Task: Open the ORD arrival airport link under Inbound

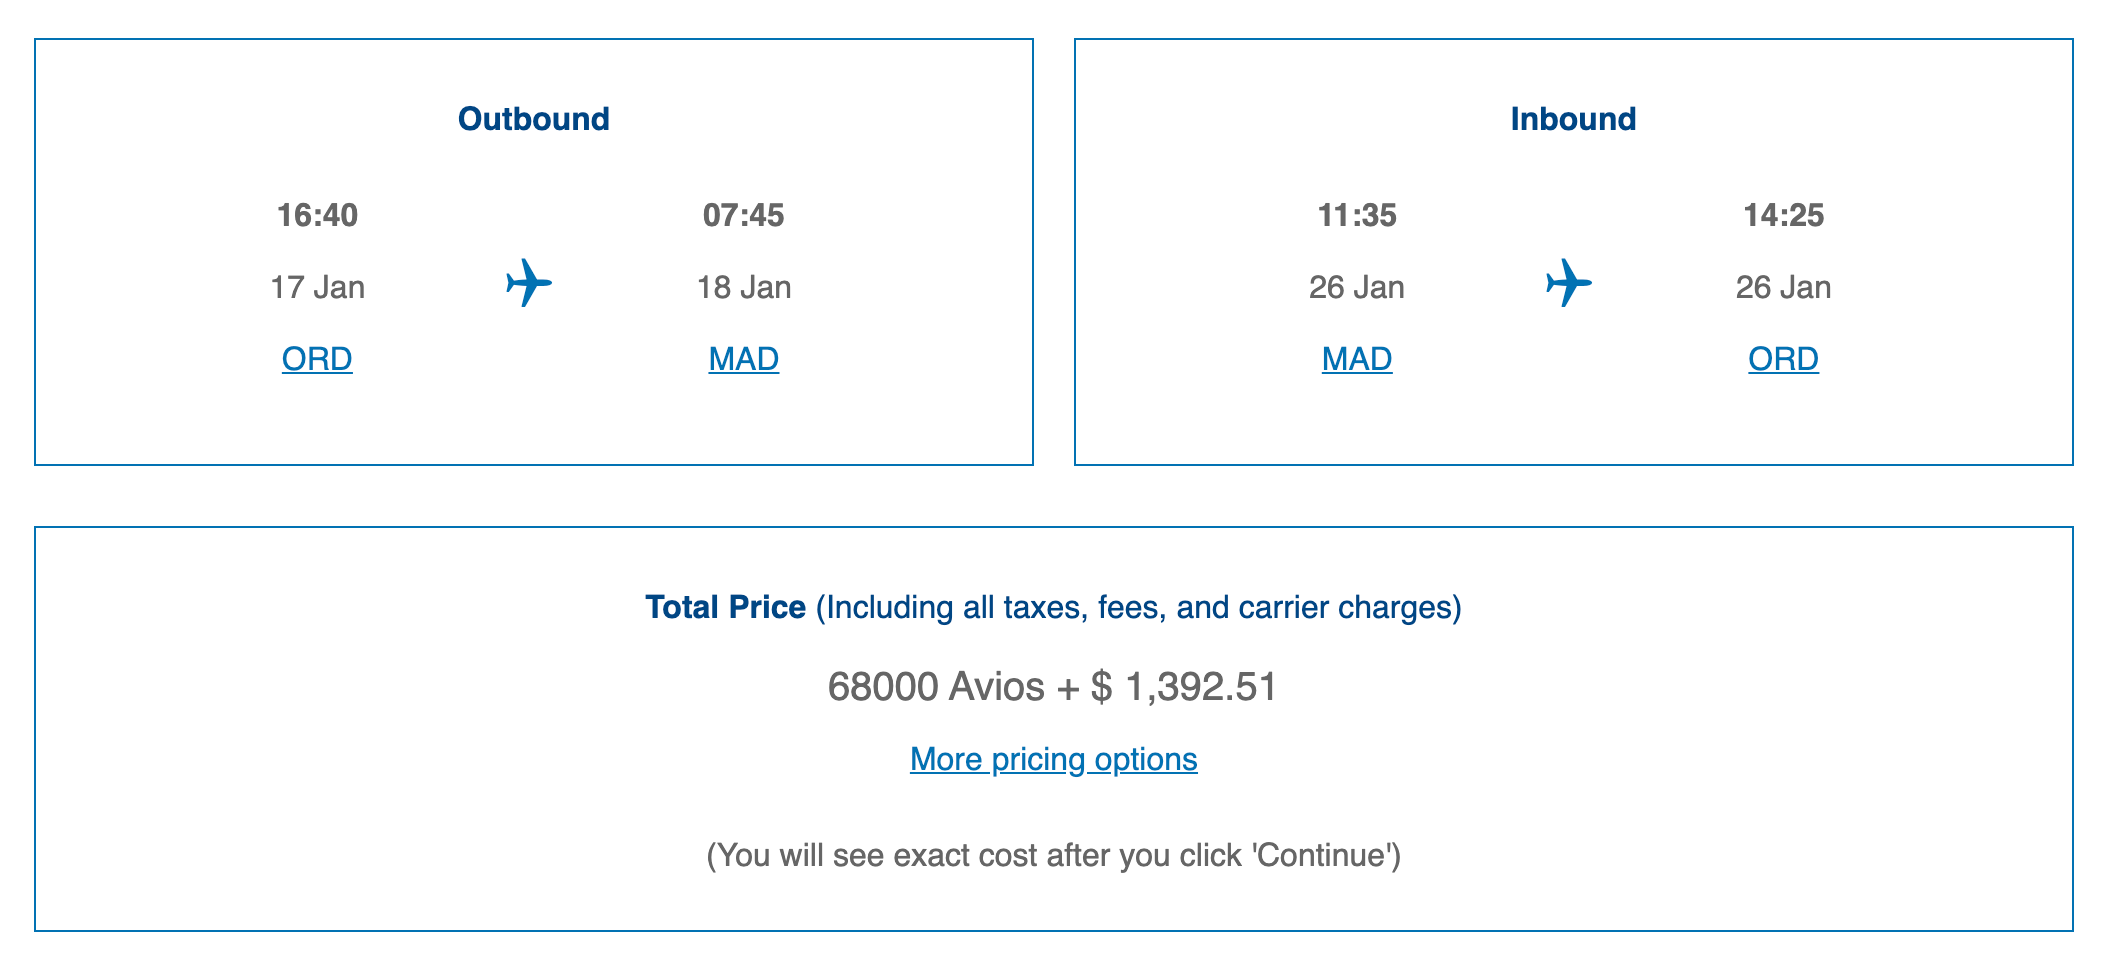Action: [x=1782, y=359]
